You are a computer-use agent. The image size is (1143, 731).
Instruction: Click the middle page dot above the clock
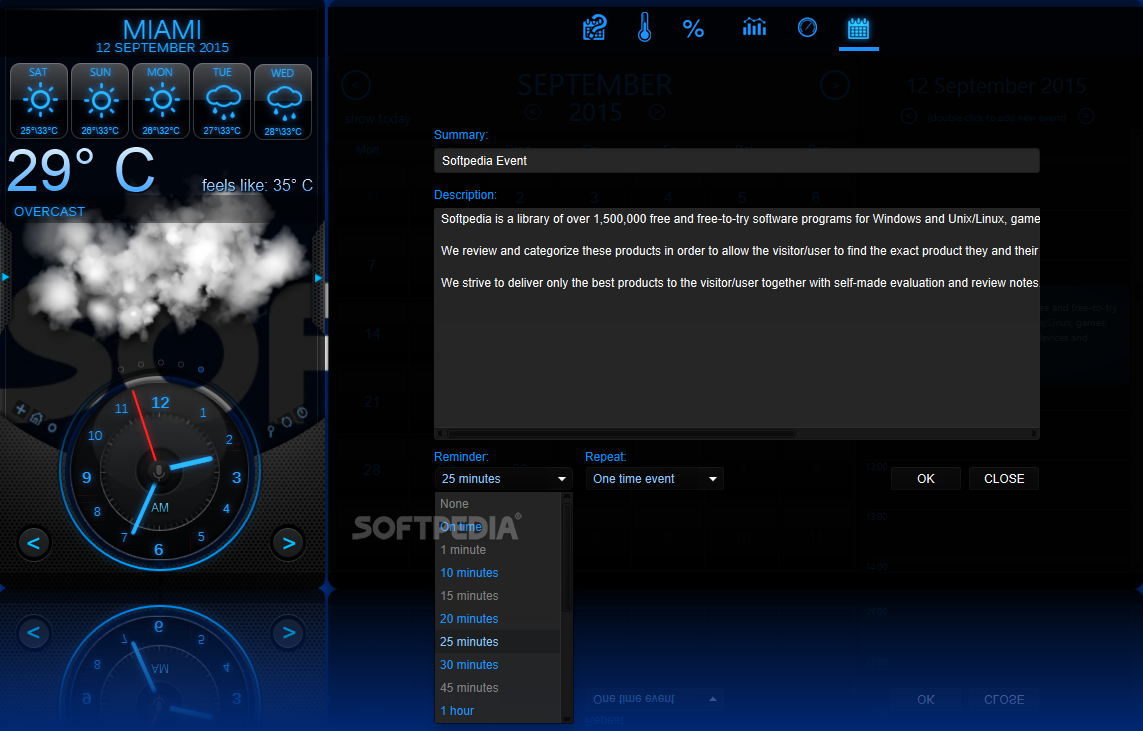click(160, 362)
